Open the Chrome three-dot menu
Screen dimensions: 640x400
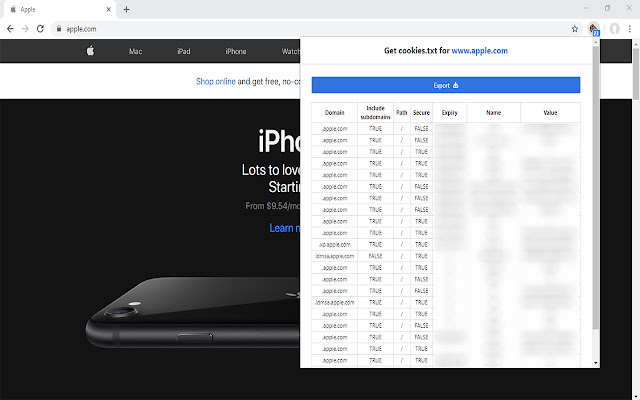coord(630,29)
